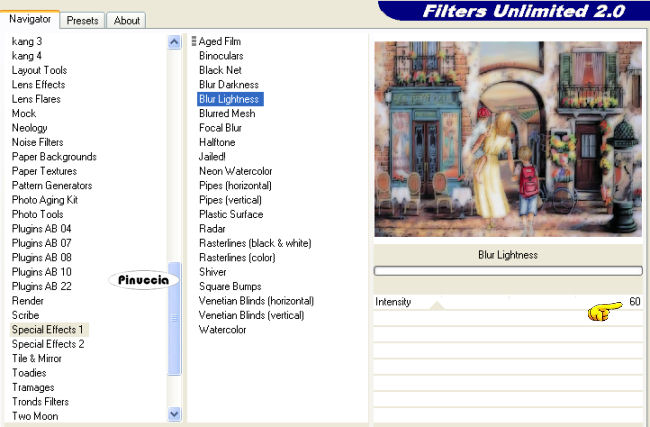Select the Scribe category

click(x=25, y=315)
